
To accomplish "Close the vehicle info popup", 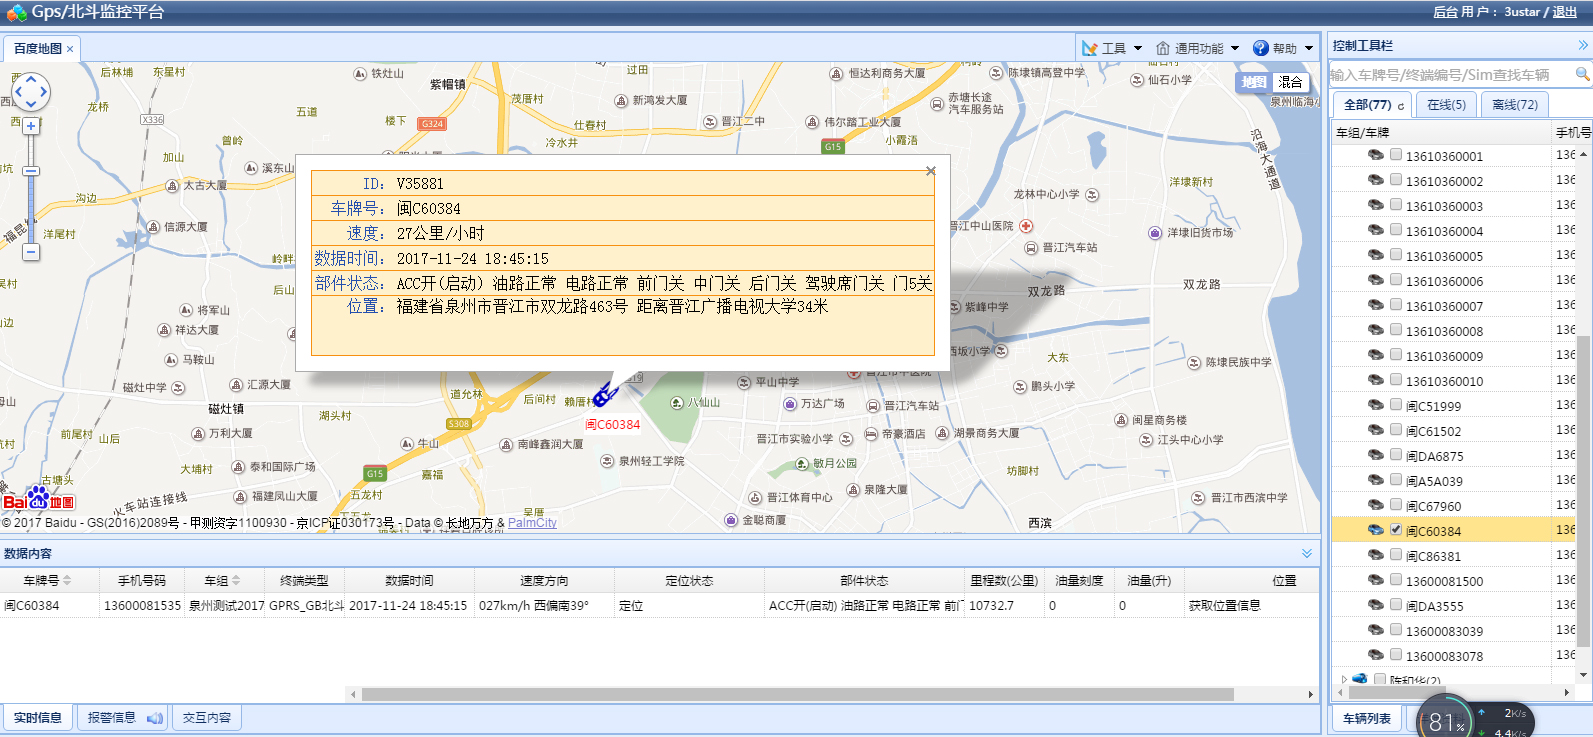I will (931, 171).
